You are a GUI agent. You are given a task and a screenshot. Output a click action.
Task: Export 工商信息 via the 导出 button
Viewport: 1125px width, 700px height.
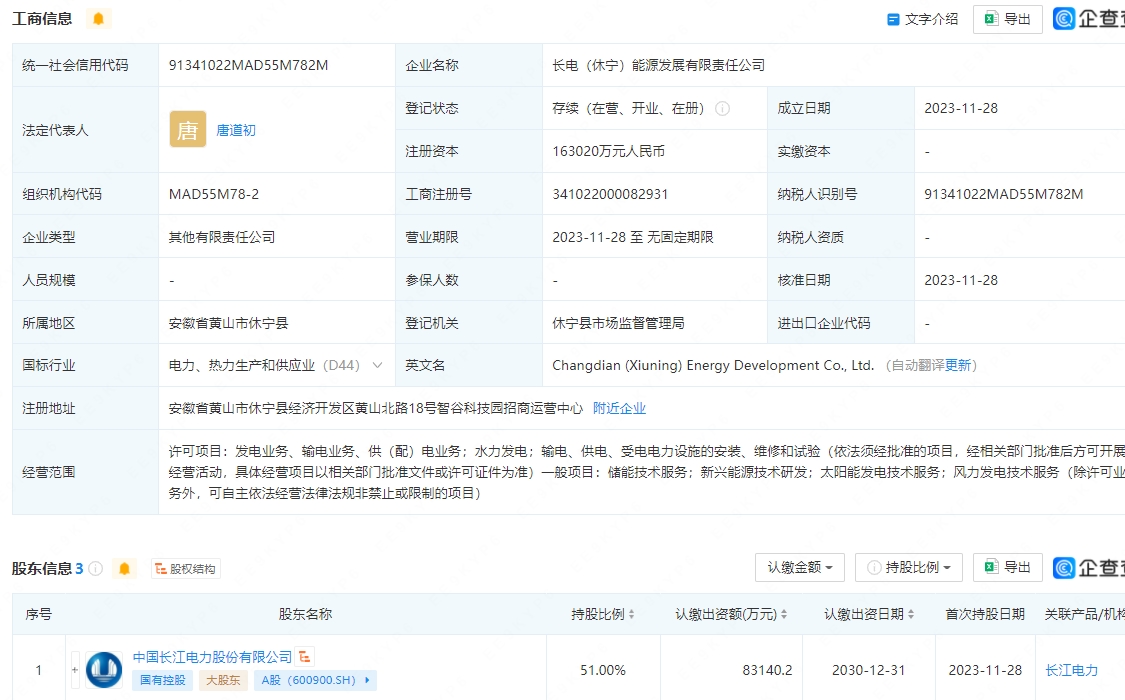tap(1007, 19)
